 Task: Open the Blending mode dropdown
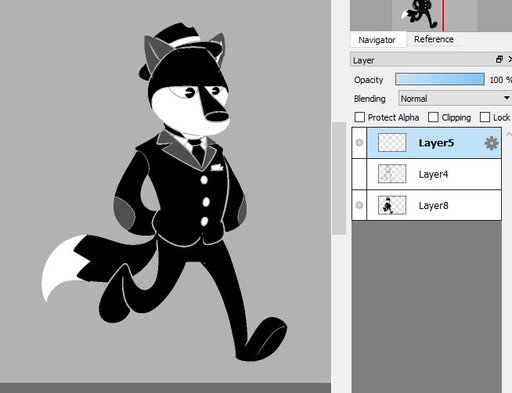coord(455,98)
